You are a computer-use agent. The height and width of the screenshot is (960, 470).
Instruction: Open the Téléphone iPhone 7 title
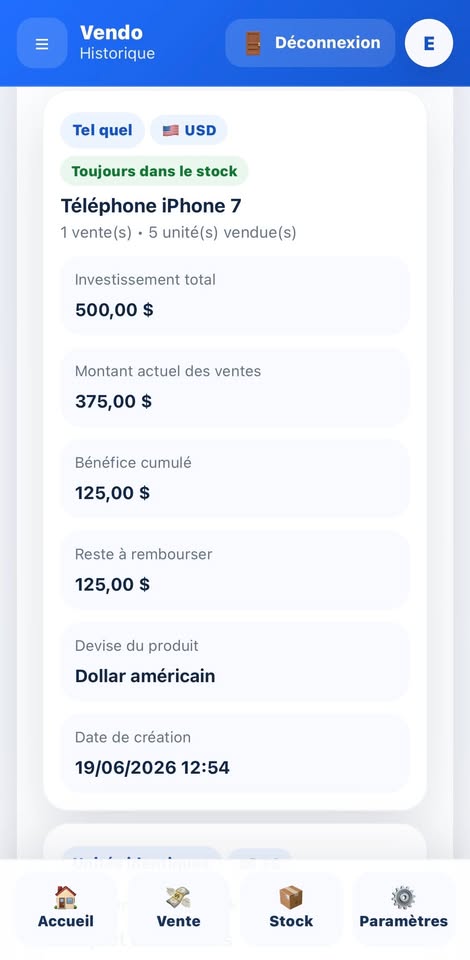pos(151,206)
